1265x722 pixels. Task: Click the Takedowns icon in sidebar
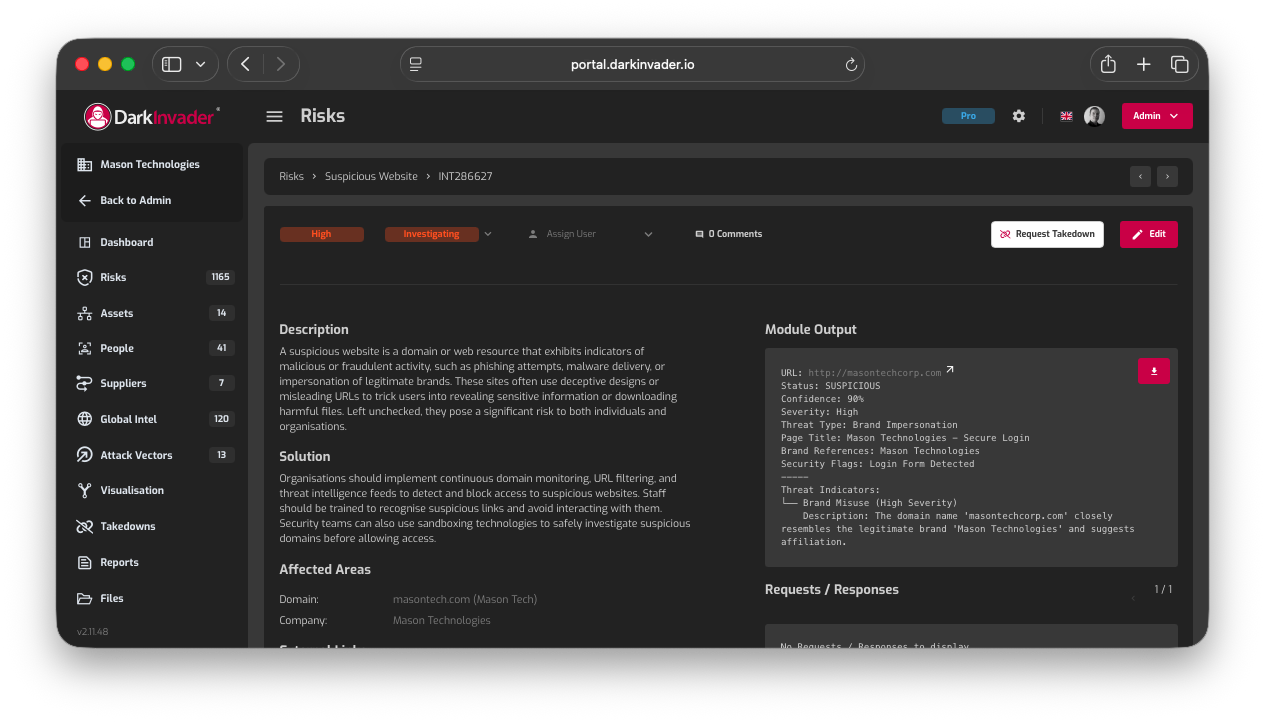84,526
